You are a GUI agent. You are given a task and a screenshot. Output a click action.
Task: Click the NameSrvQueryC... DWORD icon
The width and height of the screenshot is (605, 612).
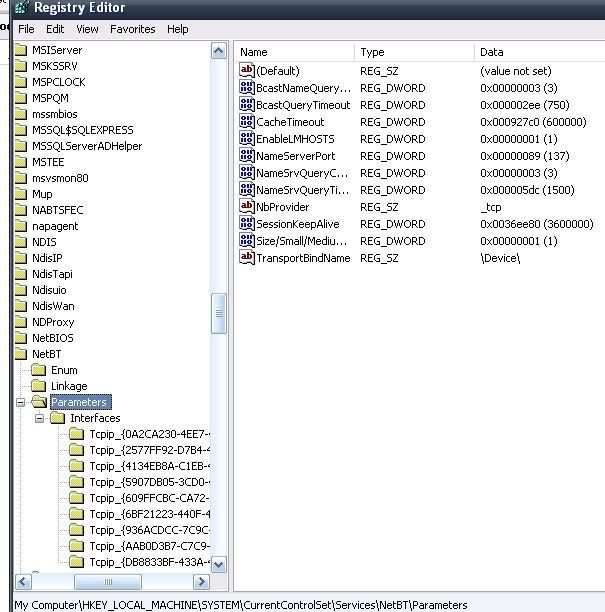(x=247, y=173)
